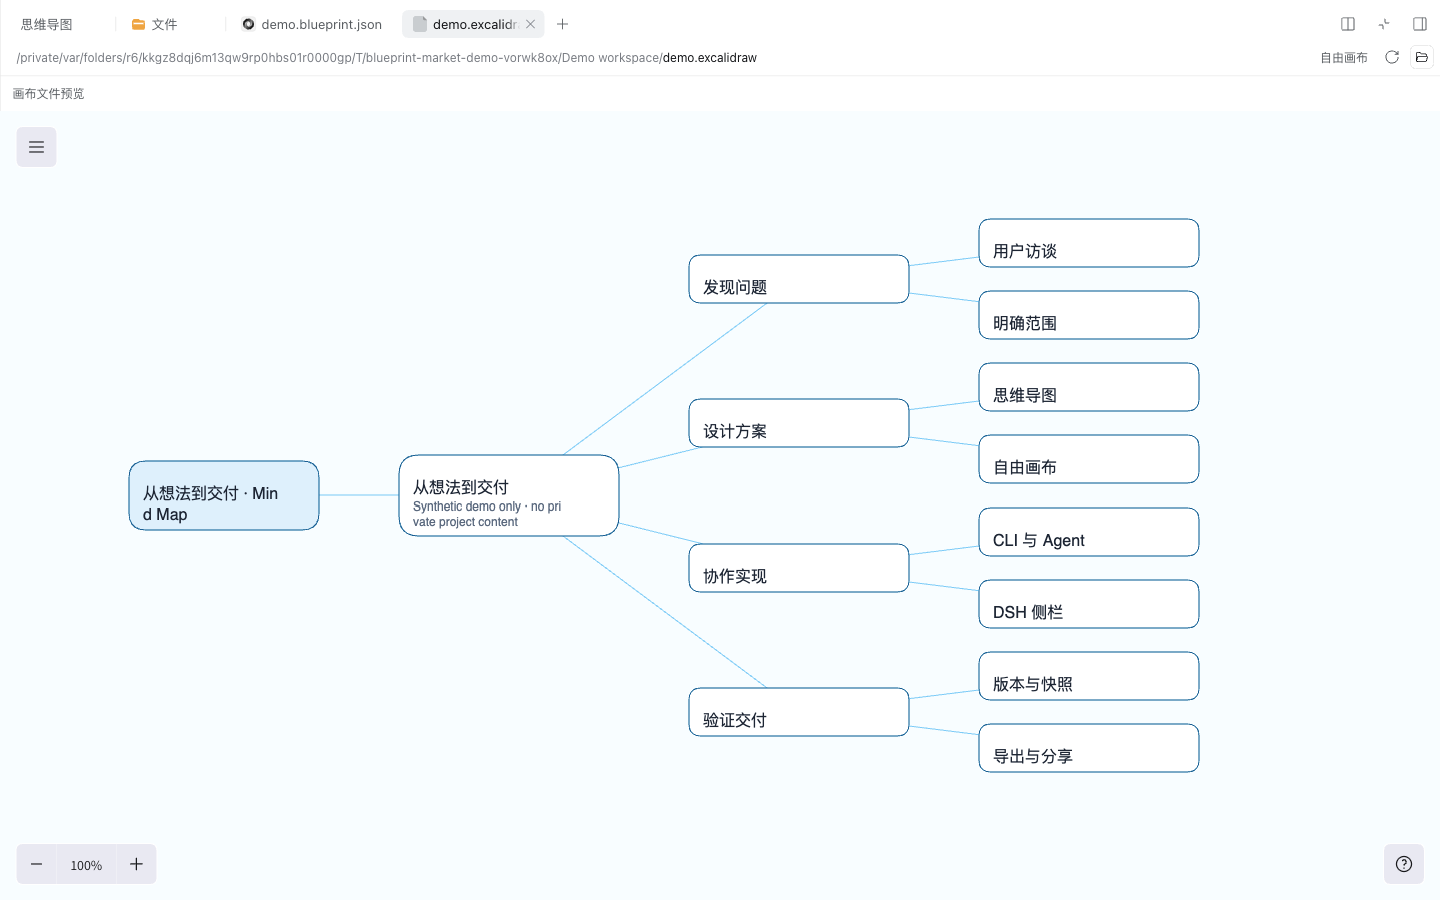Zoom in using the plus button

pos(136,864)
